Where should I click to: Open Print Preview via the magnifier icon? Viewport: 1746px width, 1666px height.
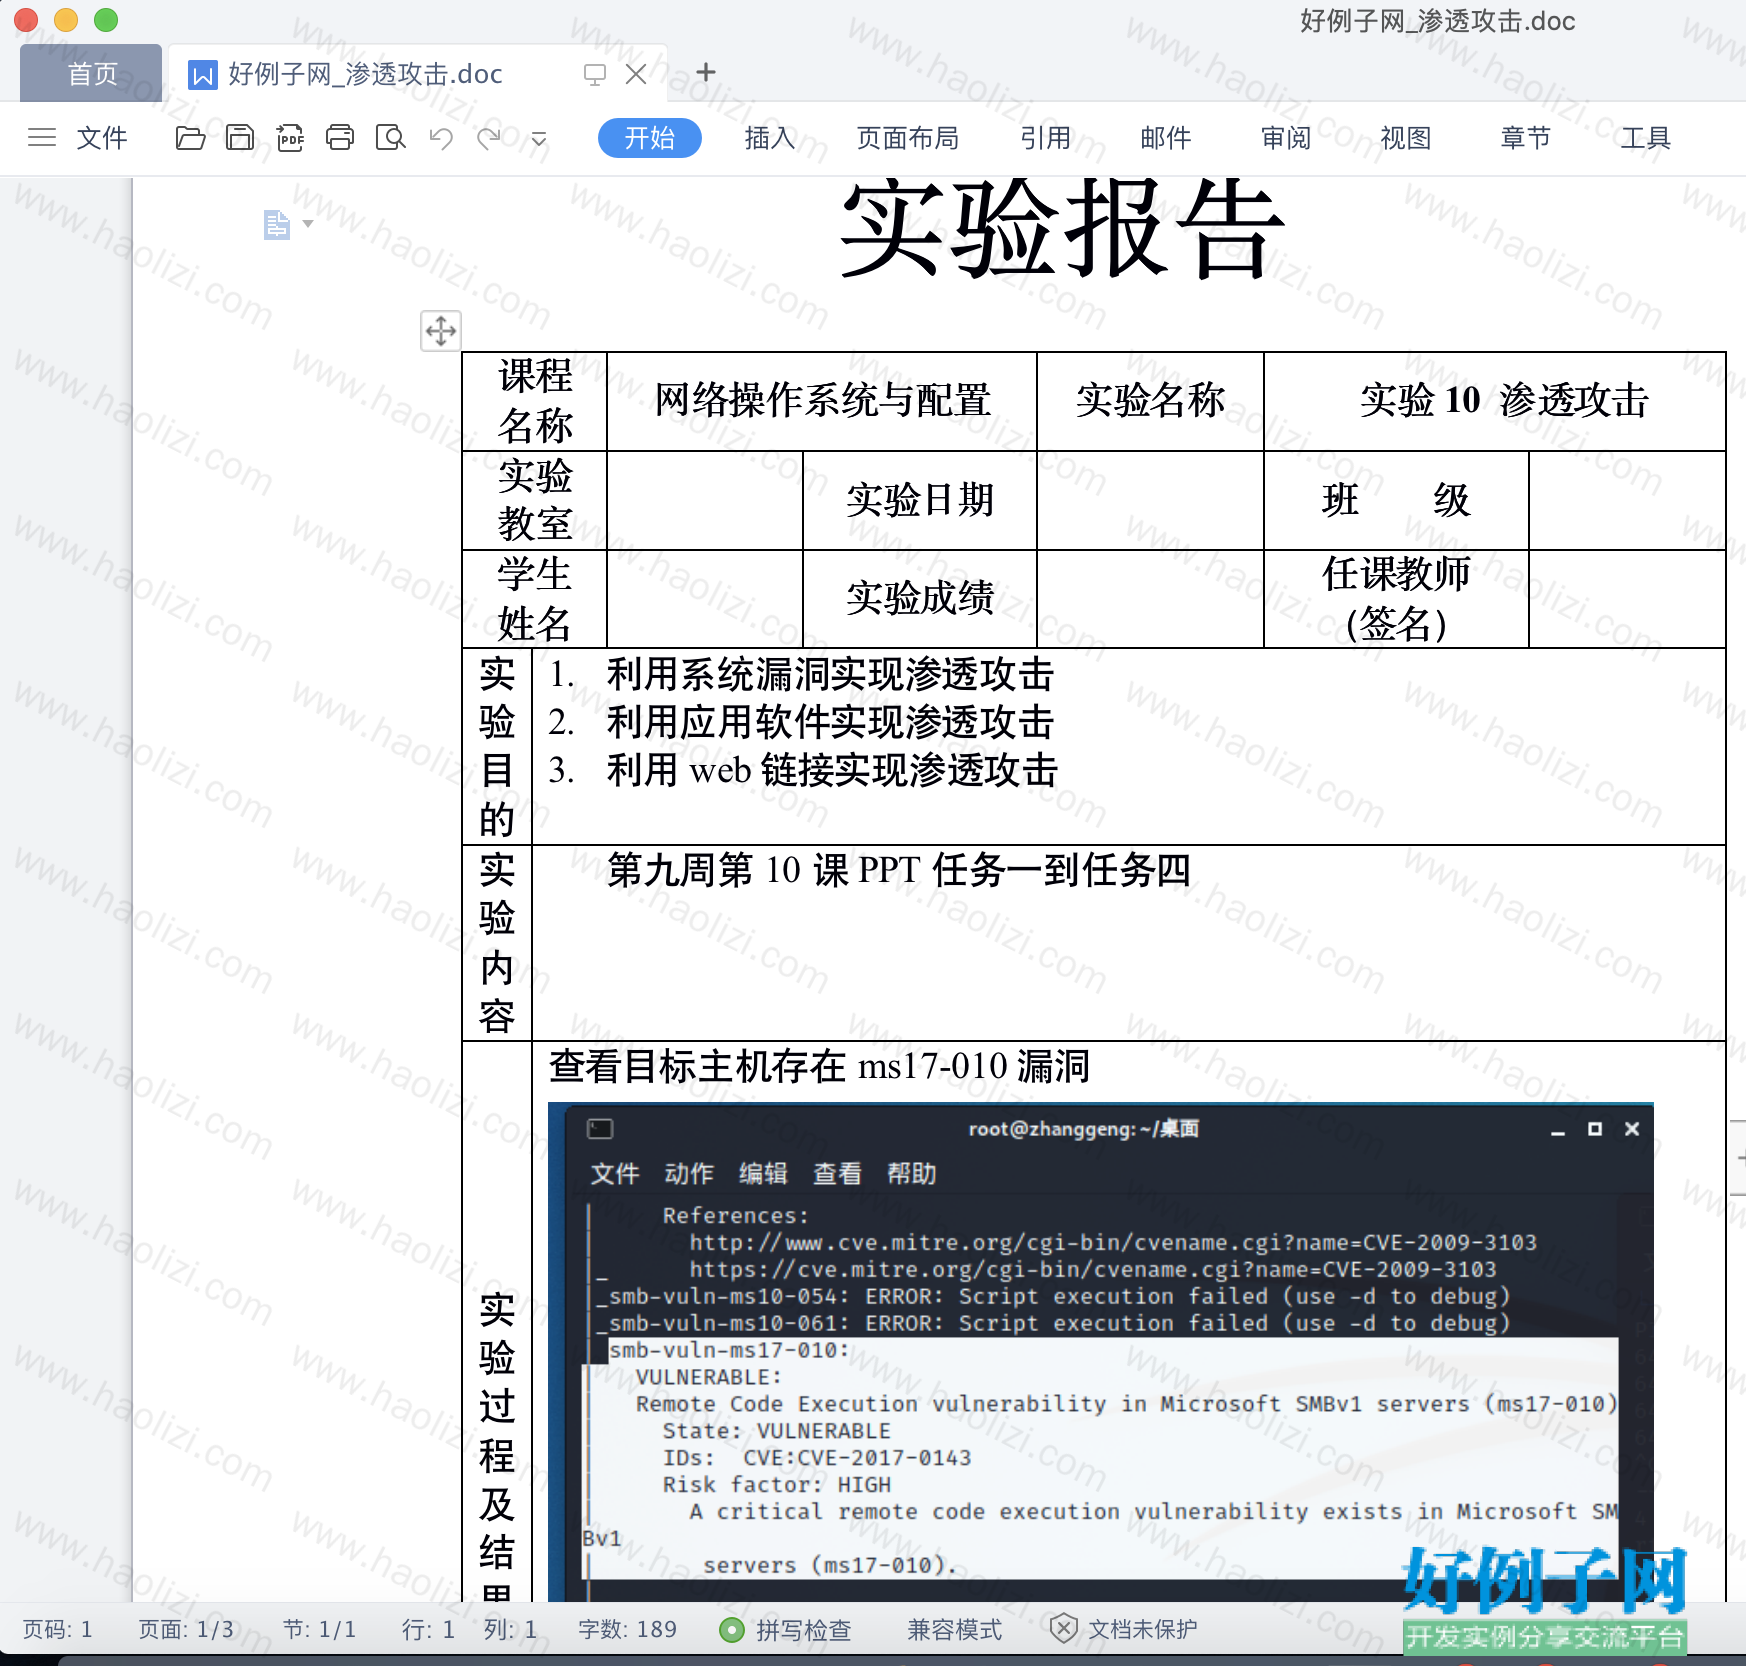coord(390,138)
